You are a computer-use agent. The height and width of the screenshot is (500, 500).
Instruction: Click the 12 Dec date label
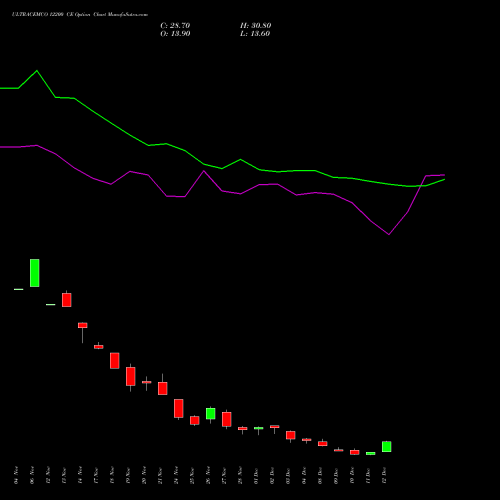click(x=384, y=475)
